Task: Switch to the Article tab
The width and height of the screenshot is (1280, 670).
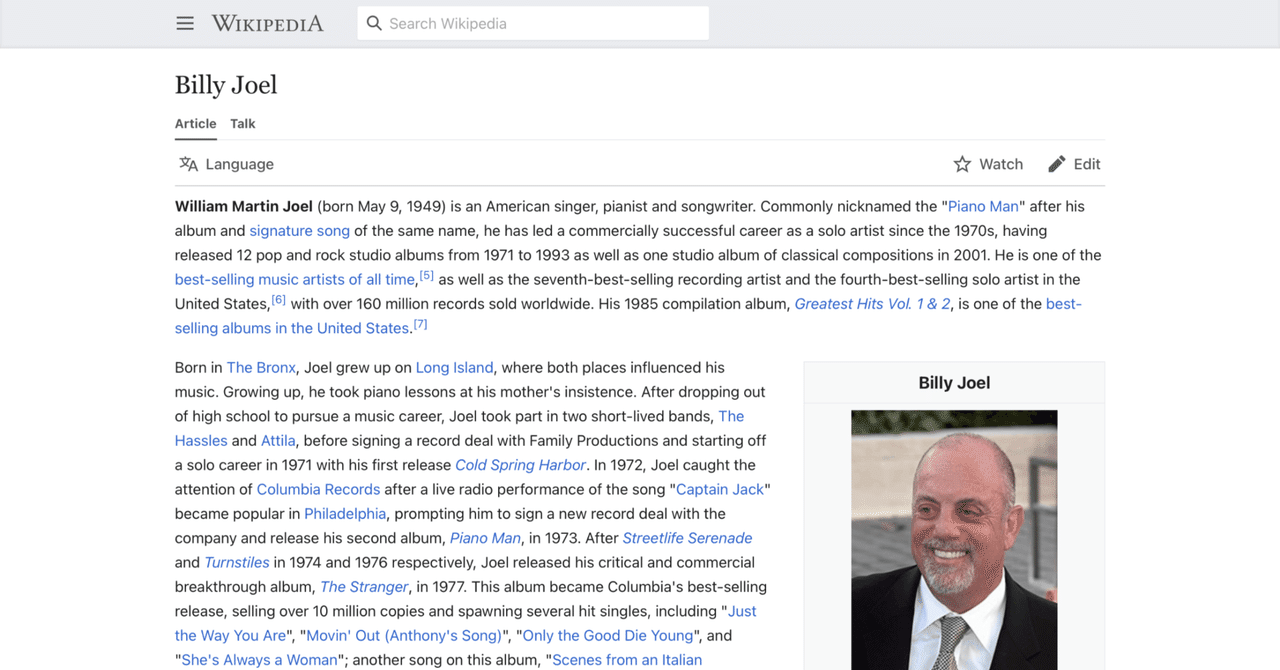Action: (196, 124)
